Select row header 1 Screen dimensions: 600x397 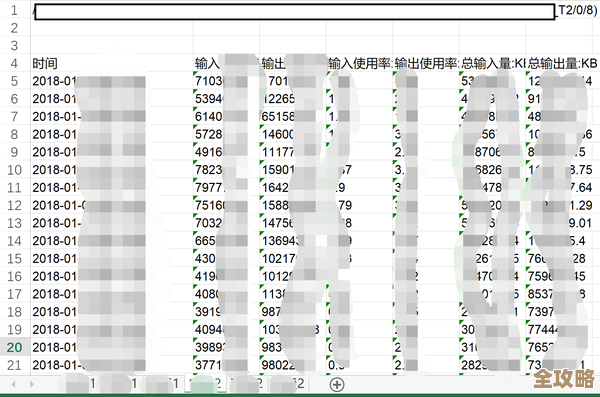point(15,10)
